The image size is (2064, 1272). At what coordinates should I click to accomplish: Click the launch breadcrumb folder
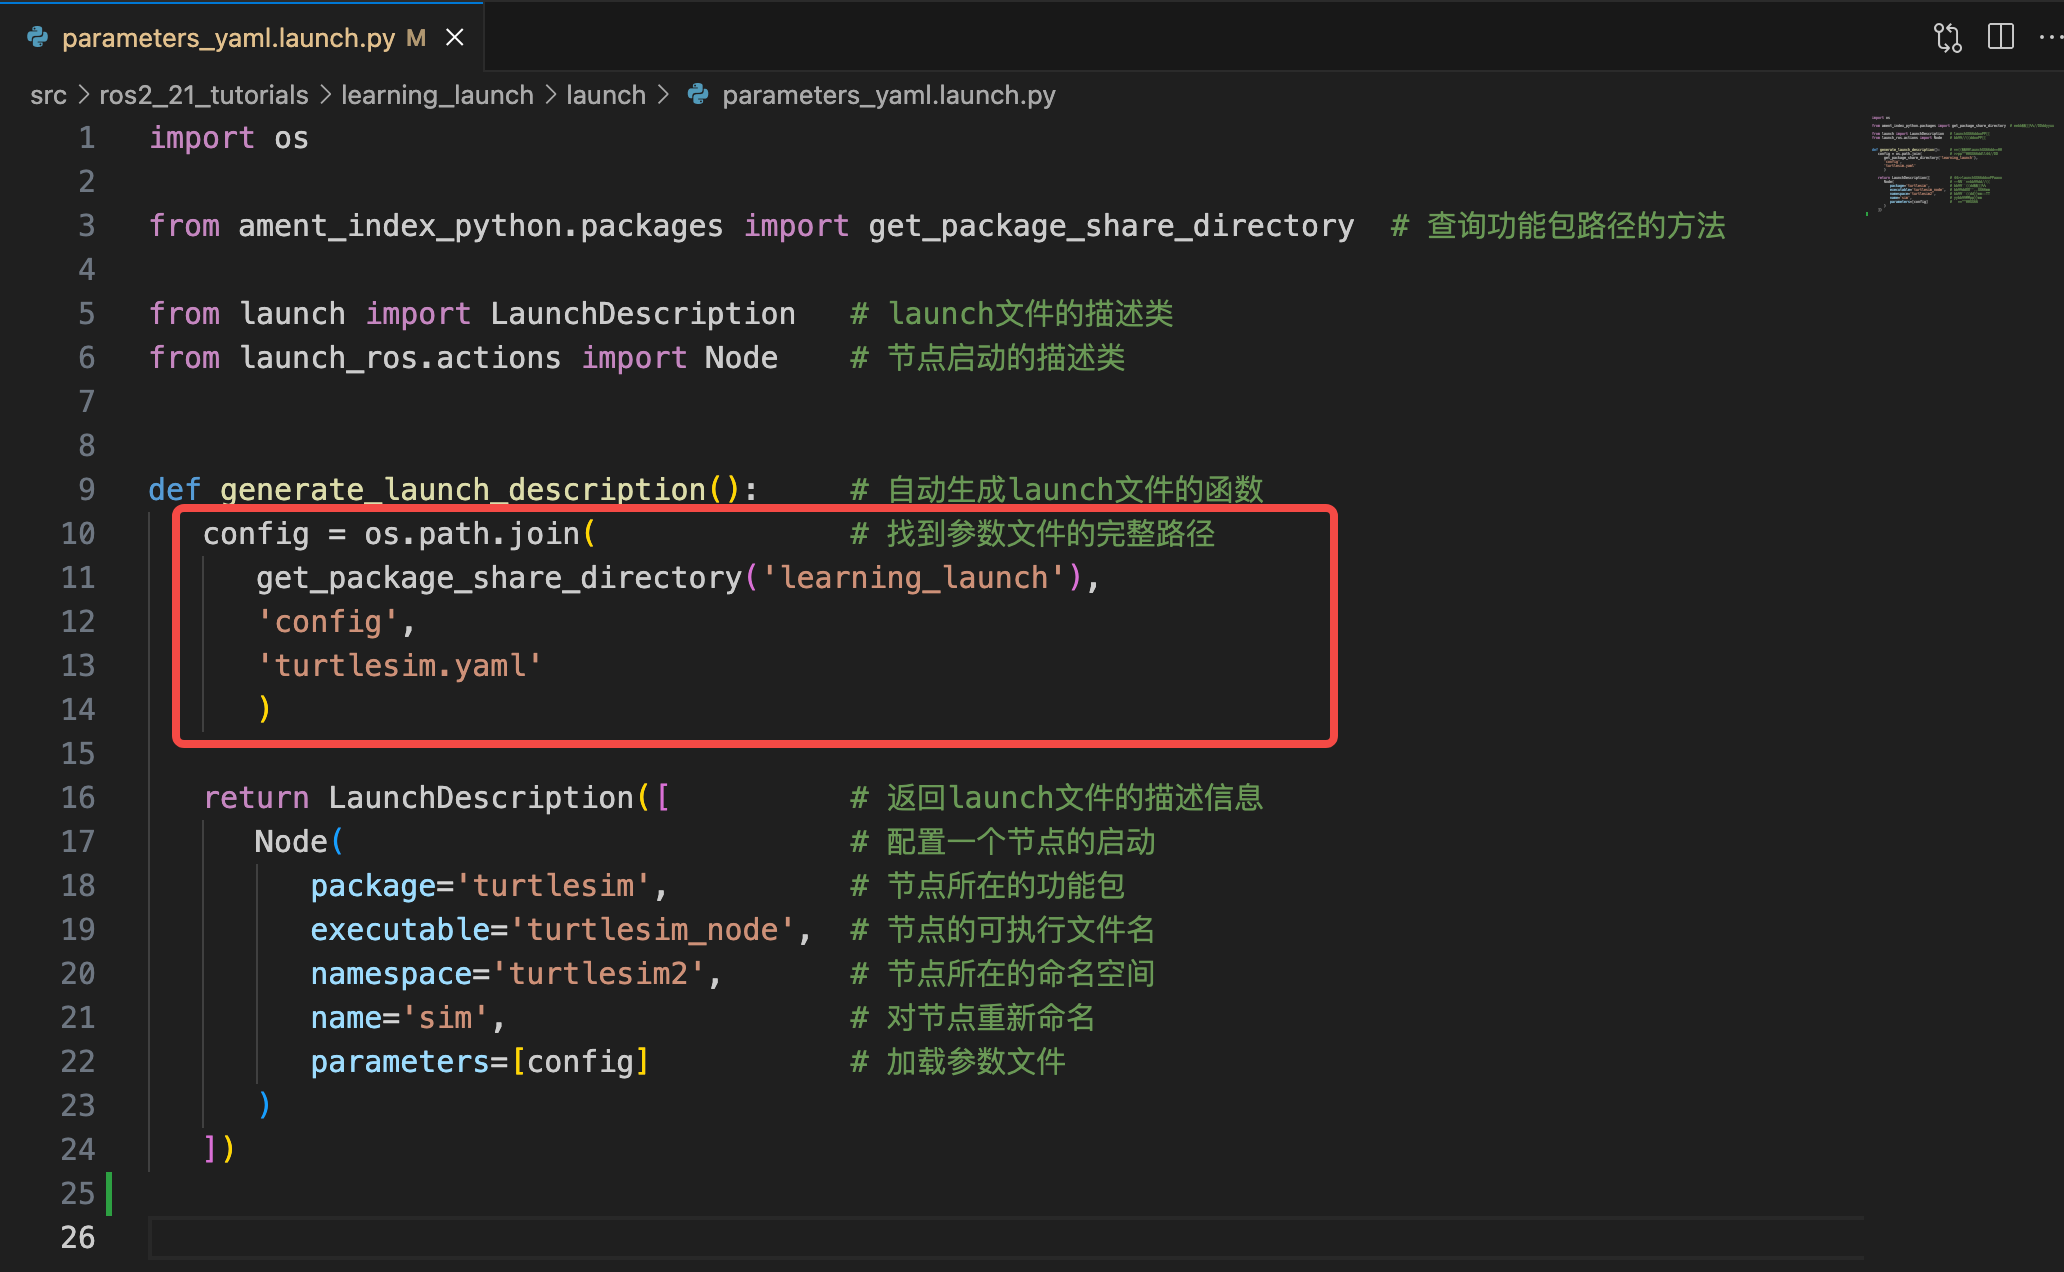pyautogui.click(x=606, y=95)
